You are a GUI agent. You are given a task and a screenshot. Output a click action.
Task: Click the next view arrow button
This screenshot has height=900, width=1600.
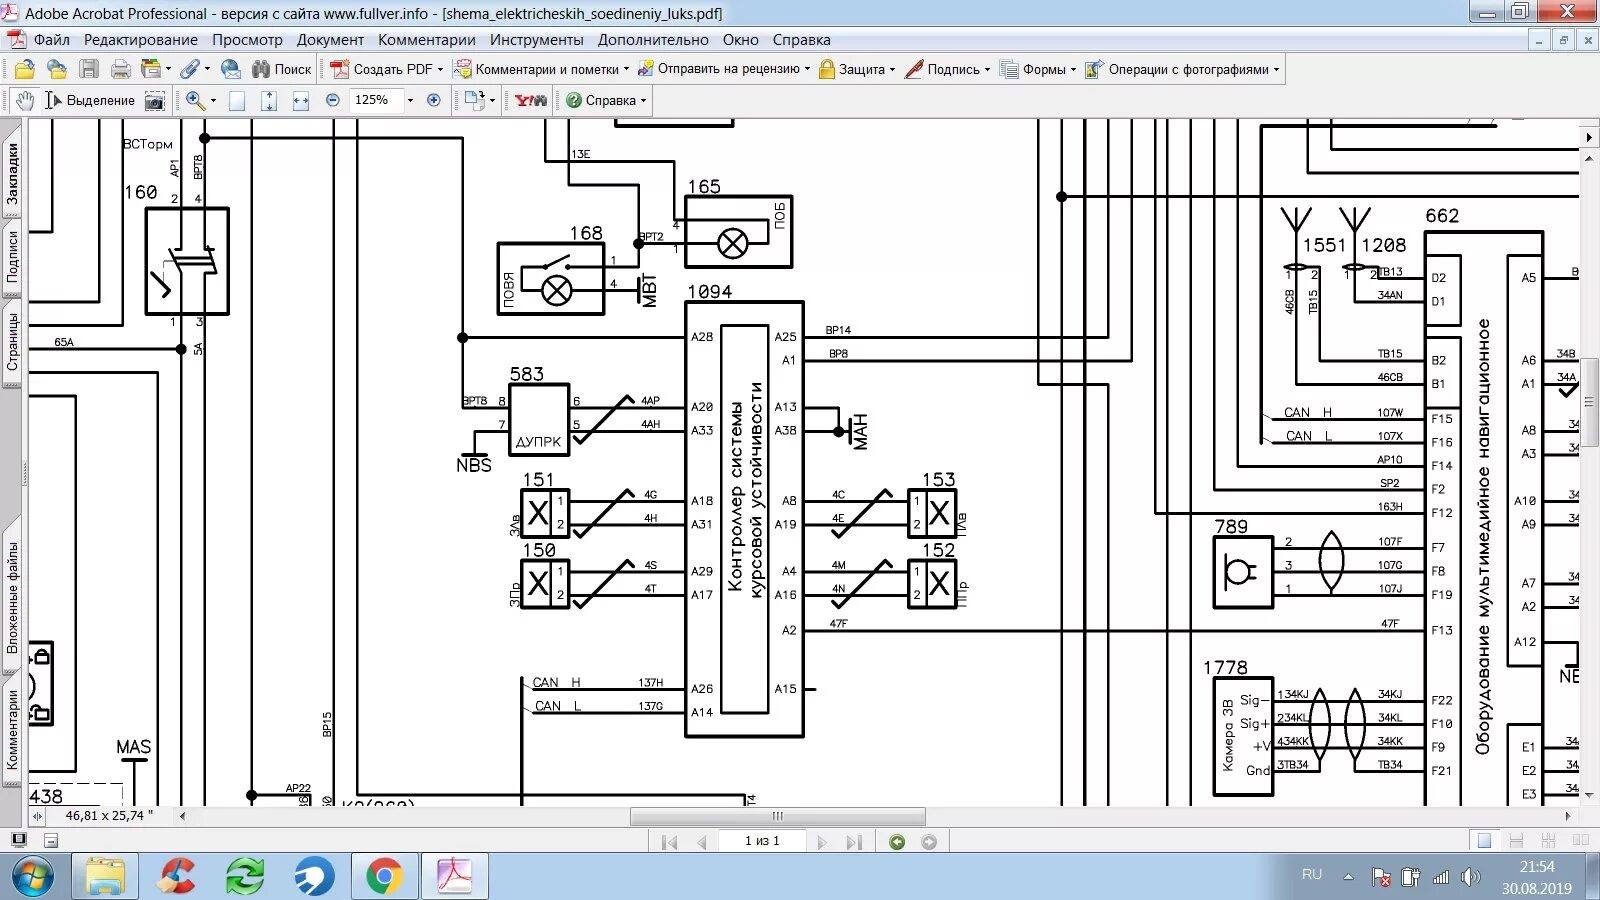pyautogui.click(x=929, y=842)
